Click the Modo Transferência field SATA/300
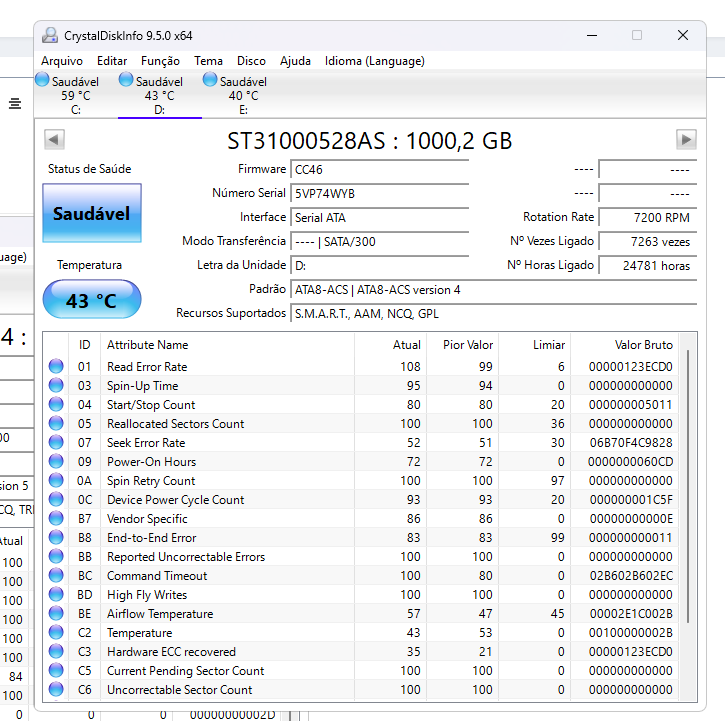Image resolution: width=725 pixels, height=721 pixels. pyautogui.click(x=380, y=241)
